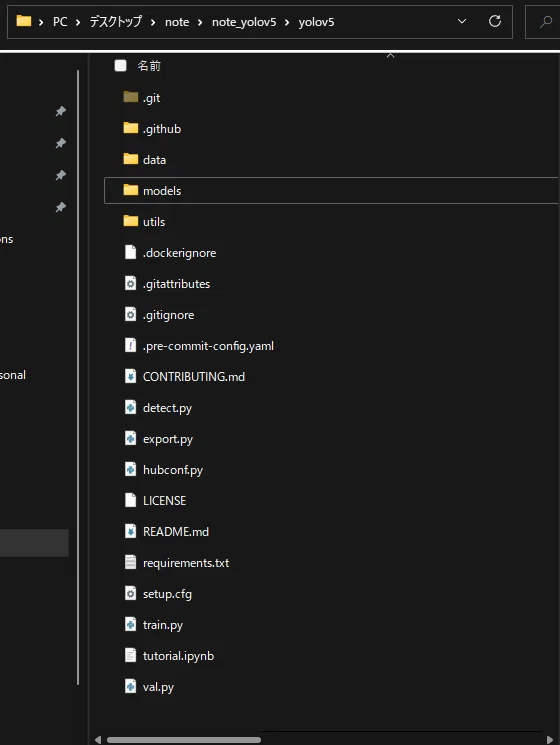This screenshot has height=745, width=560.
Task: Click the README.md markdown icon
Action: pyautogui.click(x=131, y=531)
